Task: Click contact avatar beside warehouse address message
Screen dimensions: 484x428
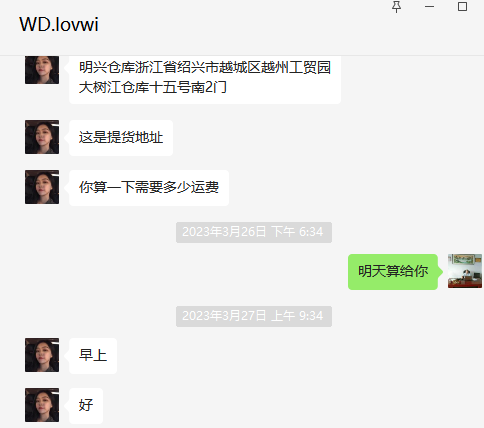Action: click(x=42, y=70)
